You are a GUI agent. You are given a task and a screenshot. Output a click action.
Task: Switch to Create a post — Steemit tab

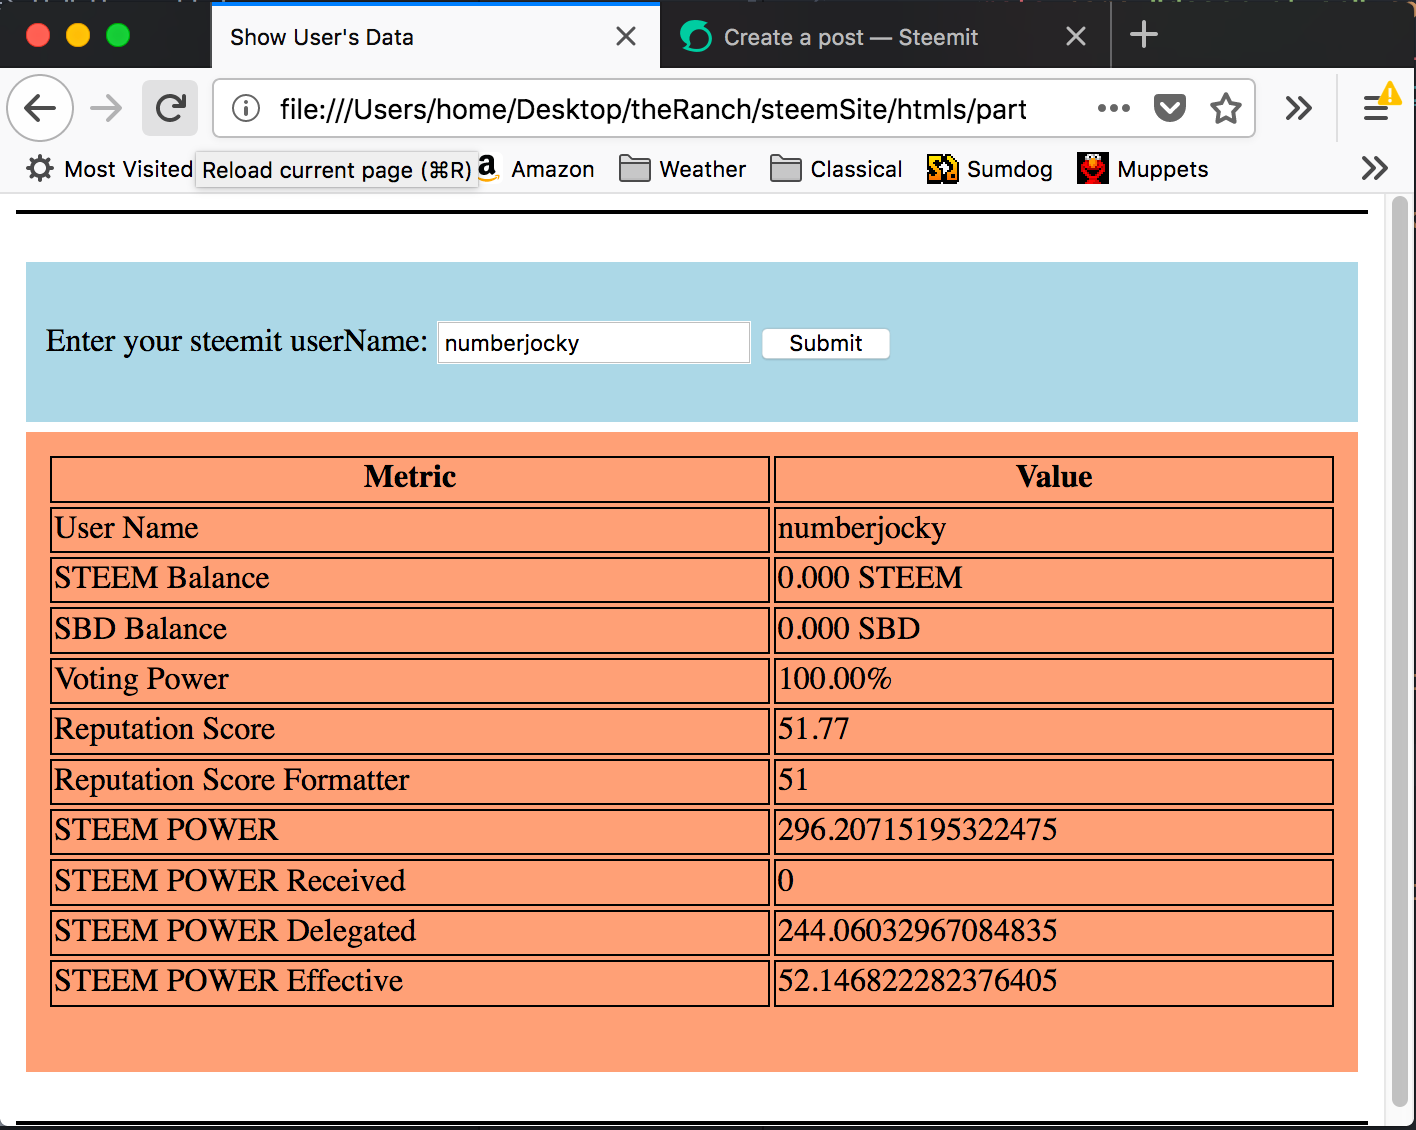(885, 37)
